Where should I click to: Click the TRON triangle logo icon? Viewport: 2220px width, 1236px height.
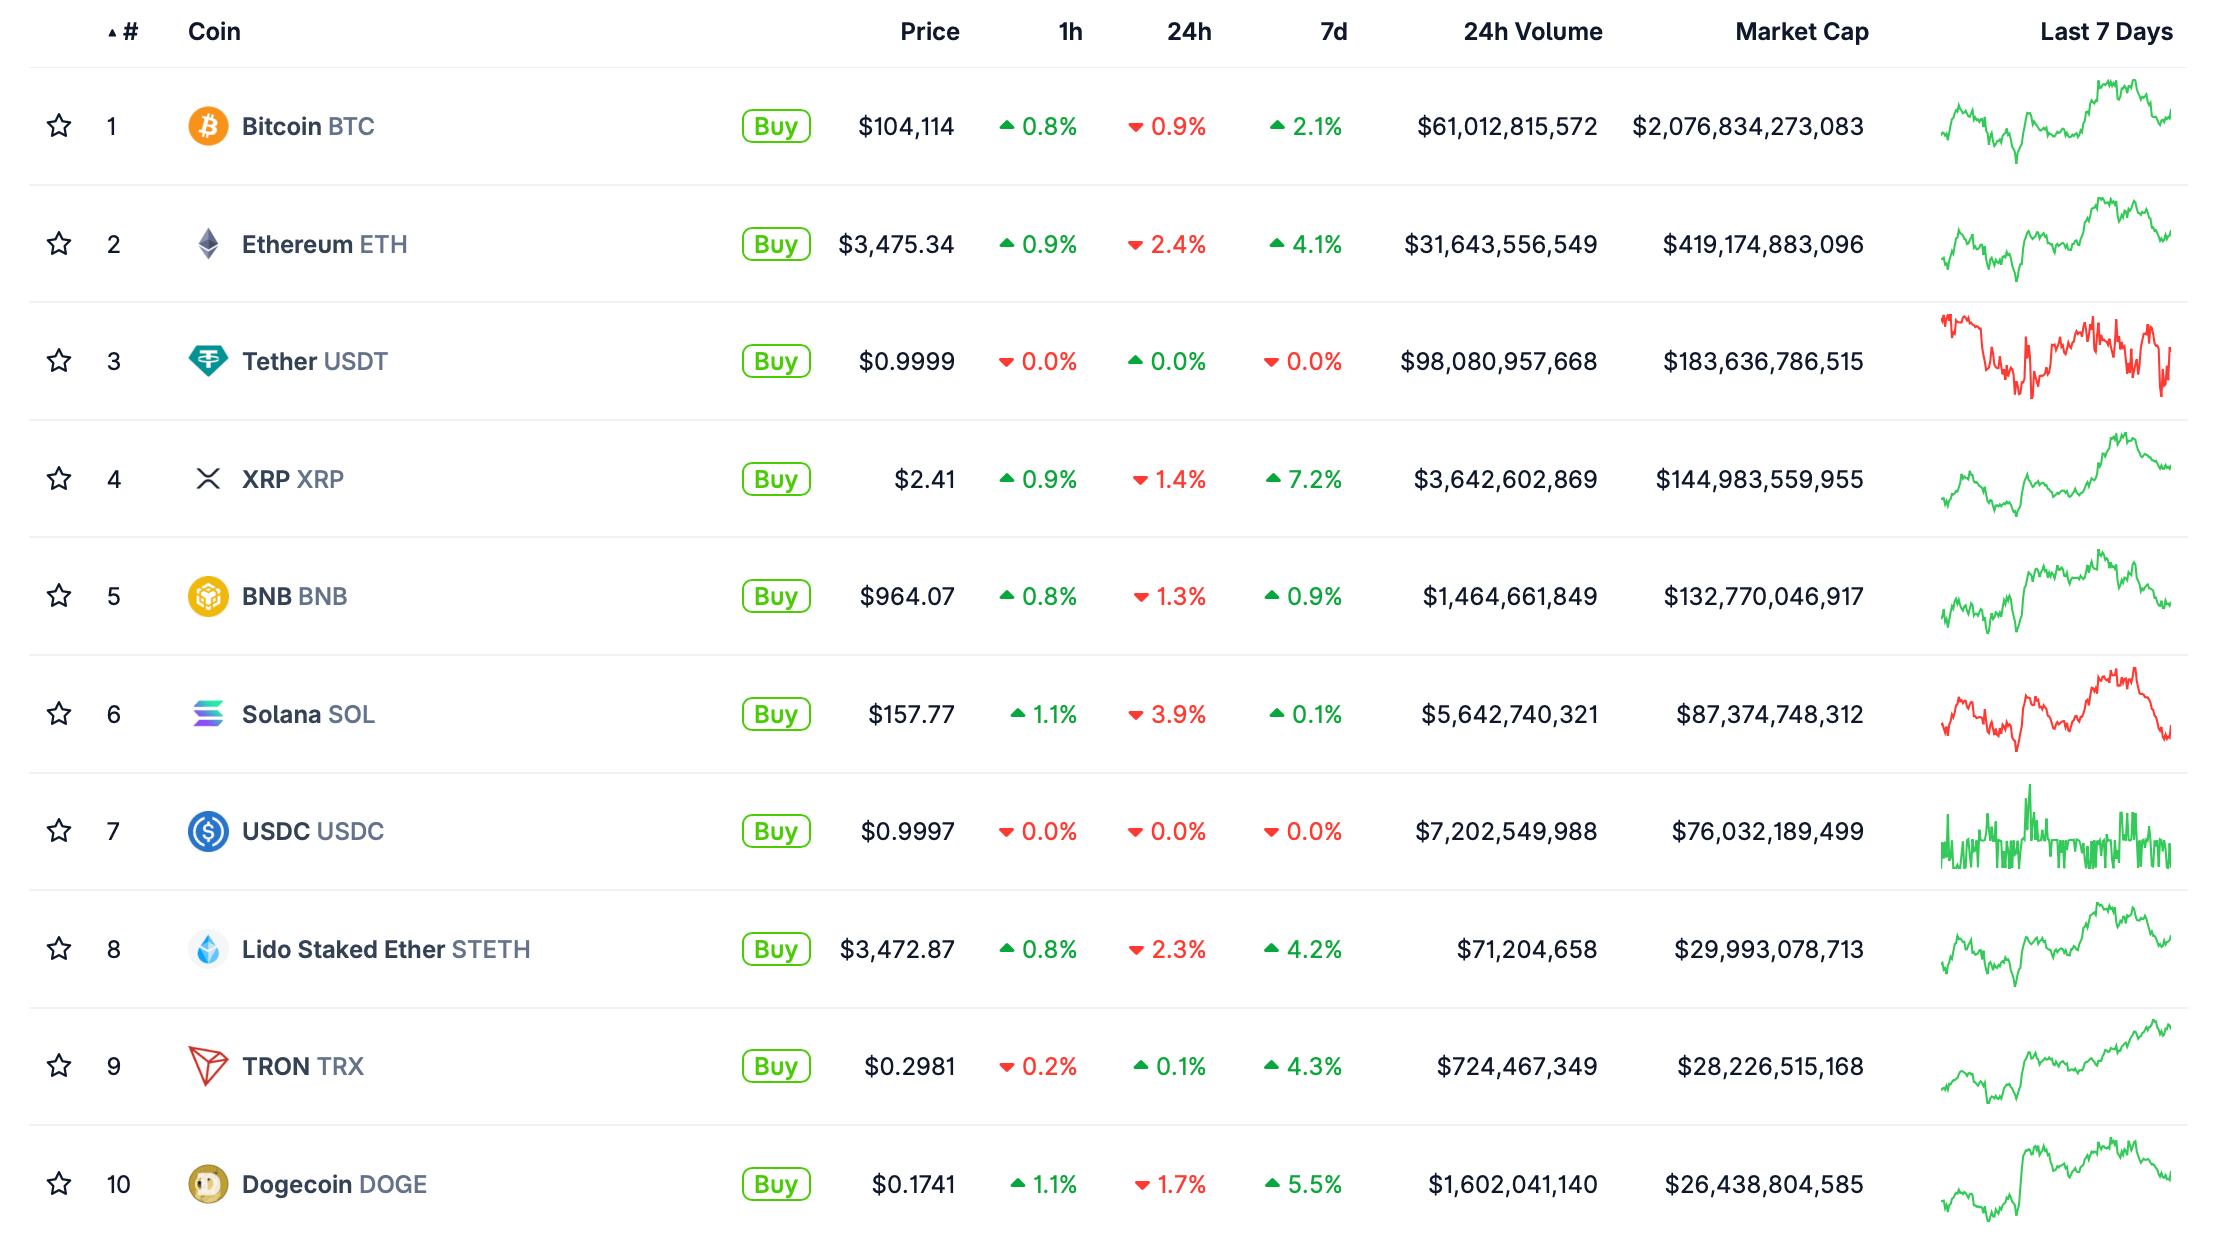[x=208, y=1066]
